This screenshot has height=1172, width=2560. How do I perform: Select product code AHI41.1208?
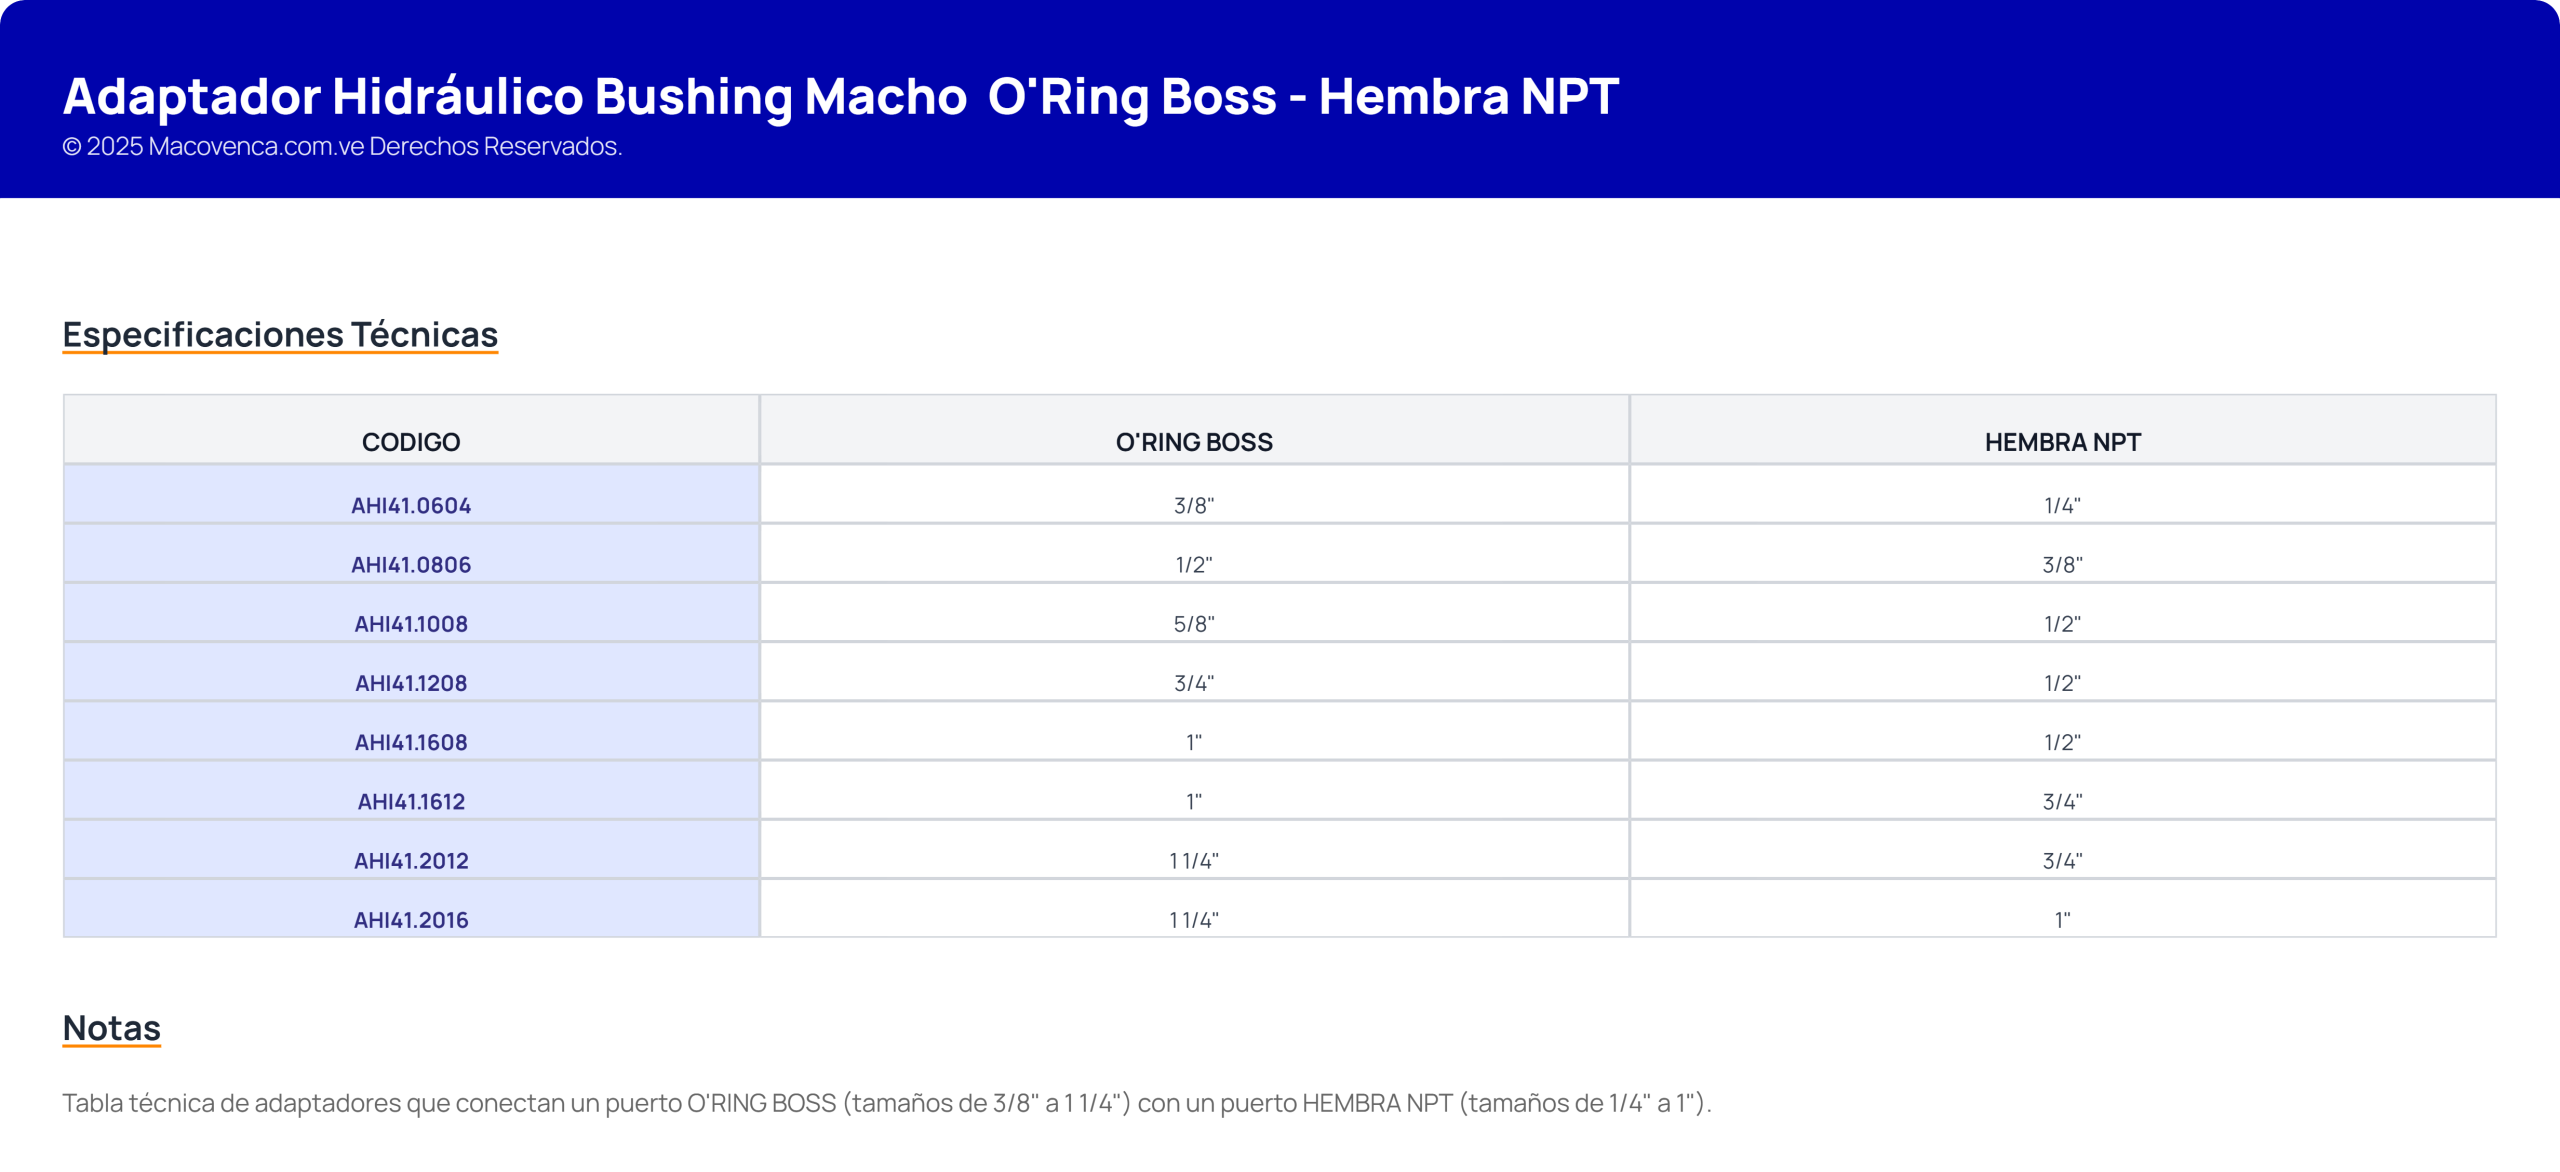click(411, 682)
